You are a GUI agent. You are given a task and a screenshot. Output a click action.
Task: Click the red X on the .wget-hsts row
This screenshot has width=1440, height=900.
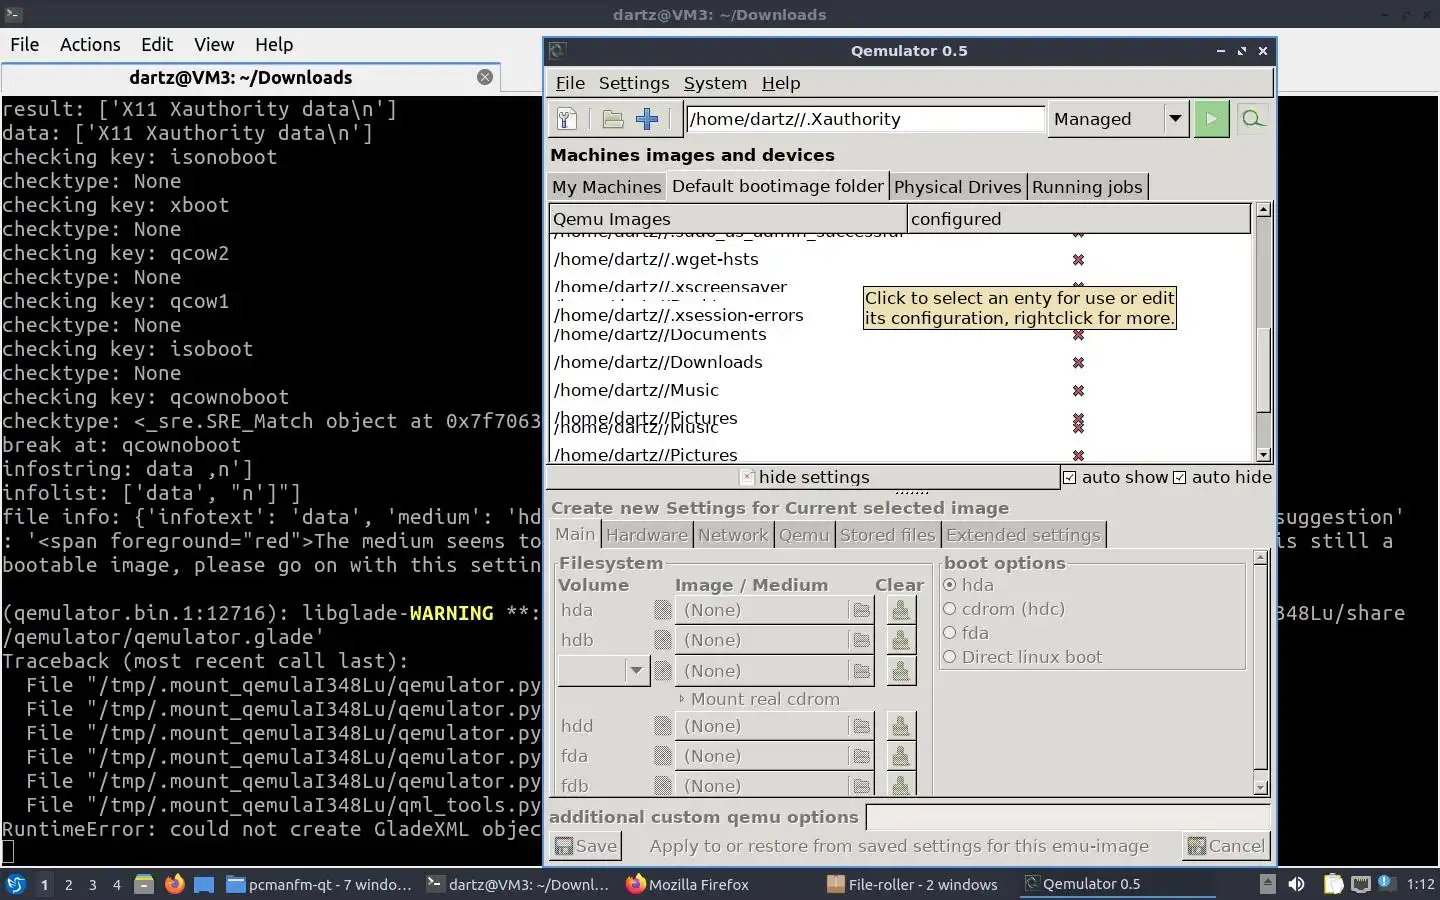[1078, 260]
